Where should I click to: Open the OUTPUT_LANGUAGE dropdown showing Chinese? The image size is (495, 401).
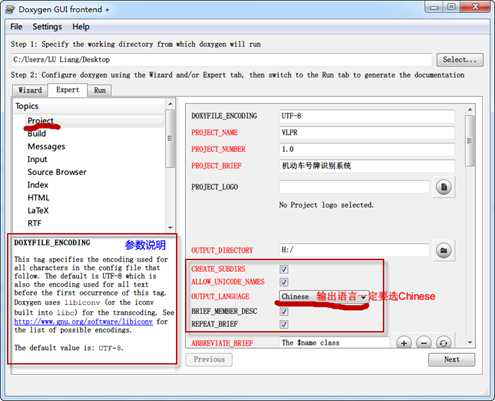tap(324, 296)
